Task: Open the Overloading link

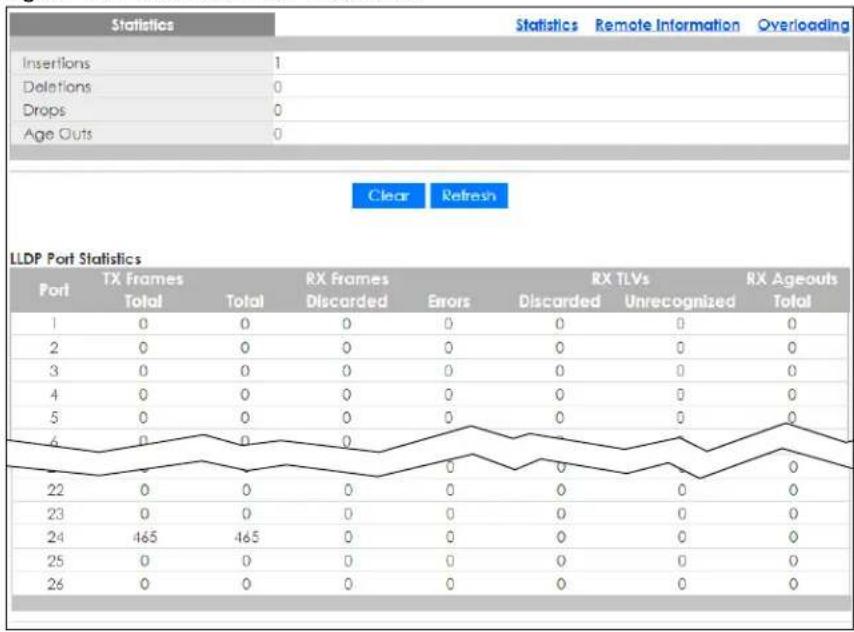Action: 803,25
